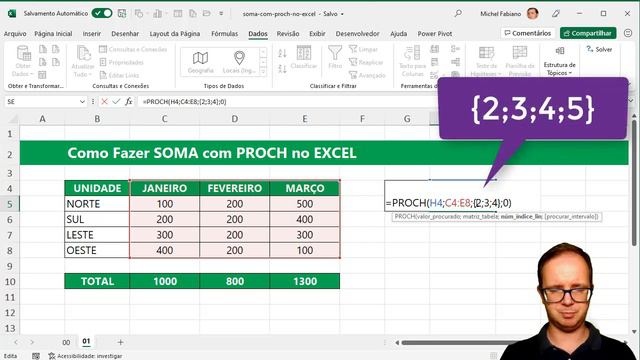Click the macro record icon in status bar

pos(36,356)
